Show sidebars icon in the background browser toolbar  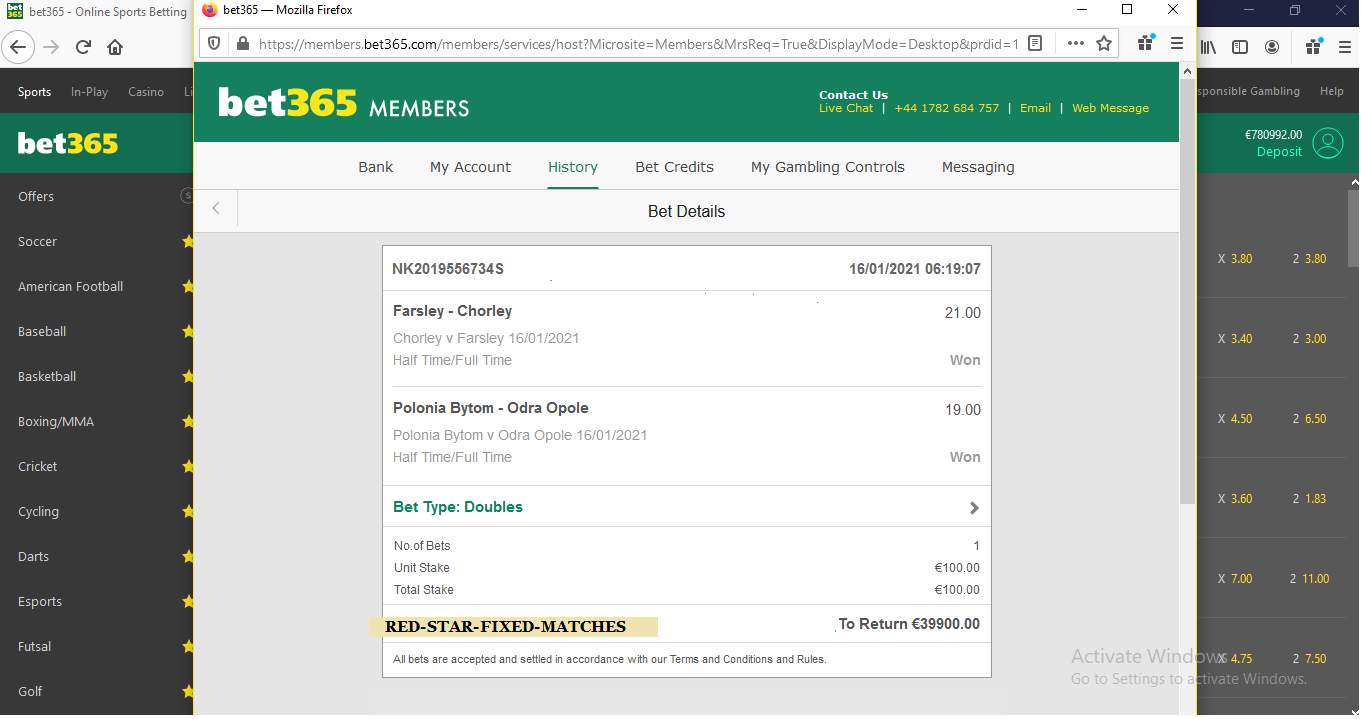(x=1240, y=47)
